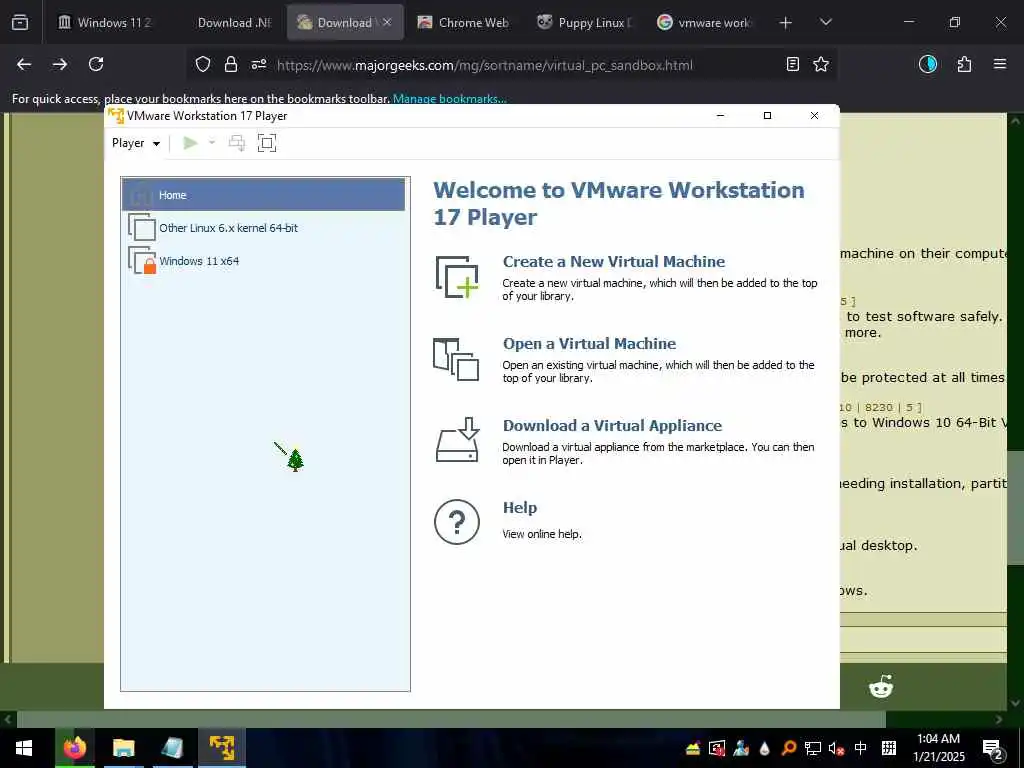Open the notification center icon
1024x768 pixels.
tap(993, 749)
